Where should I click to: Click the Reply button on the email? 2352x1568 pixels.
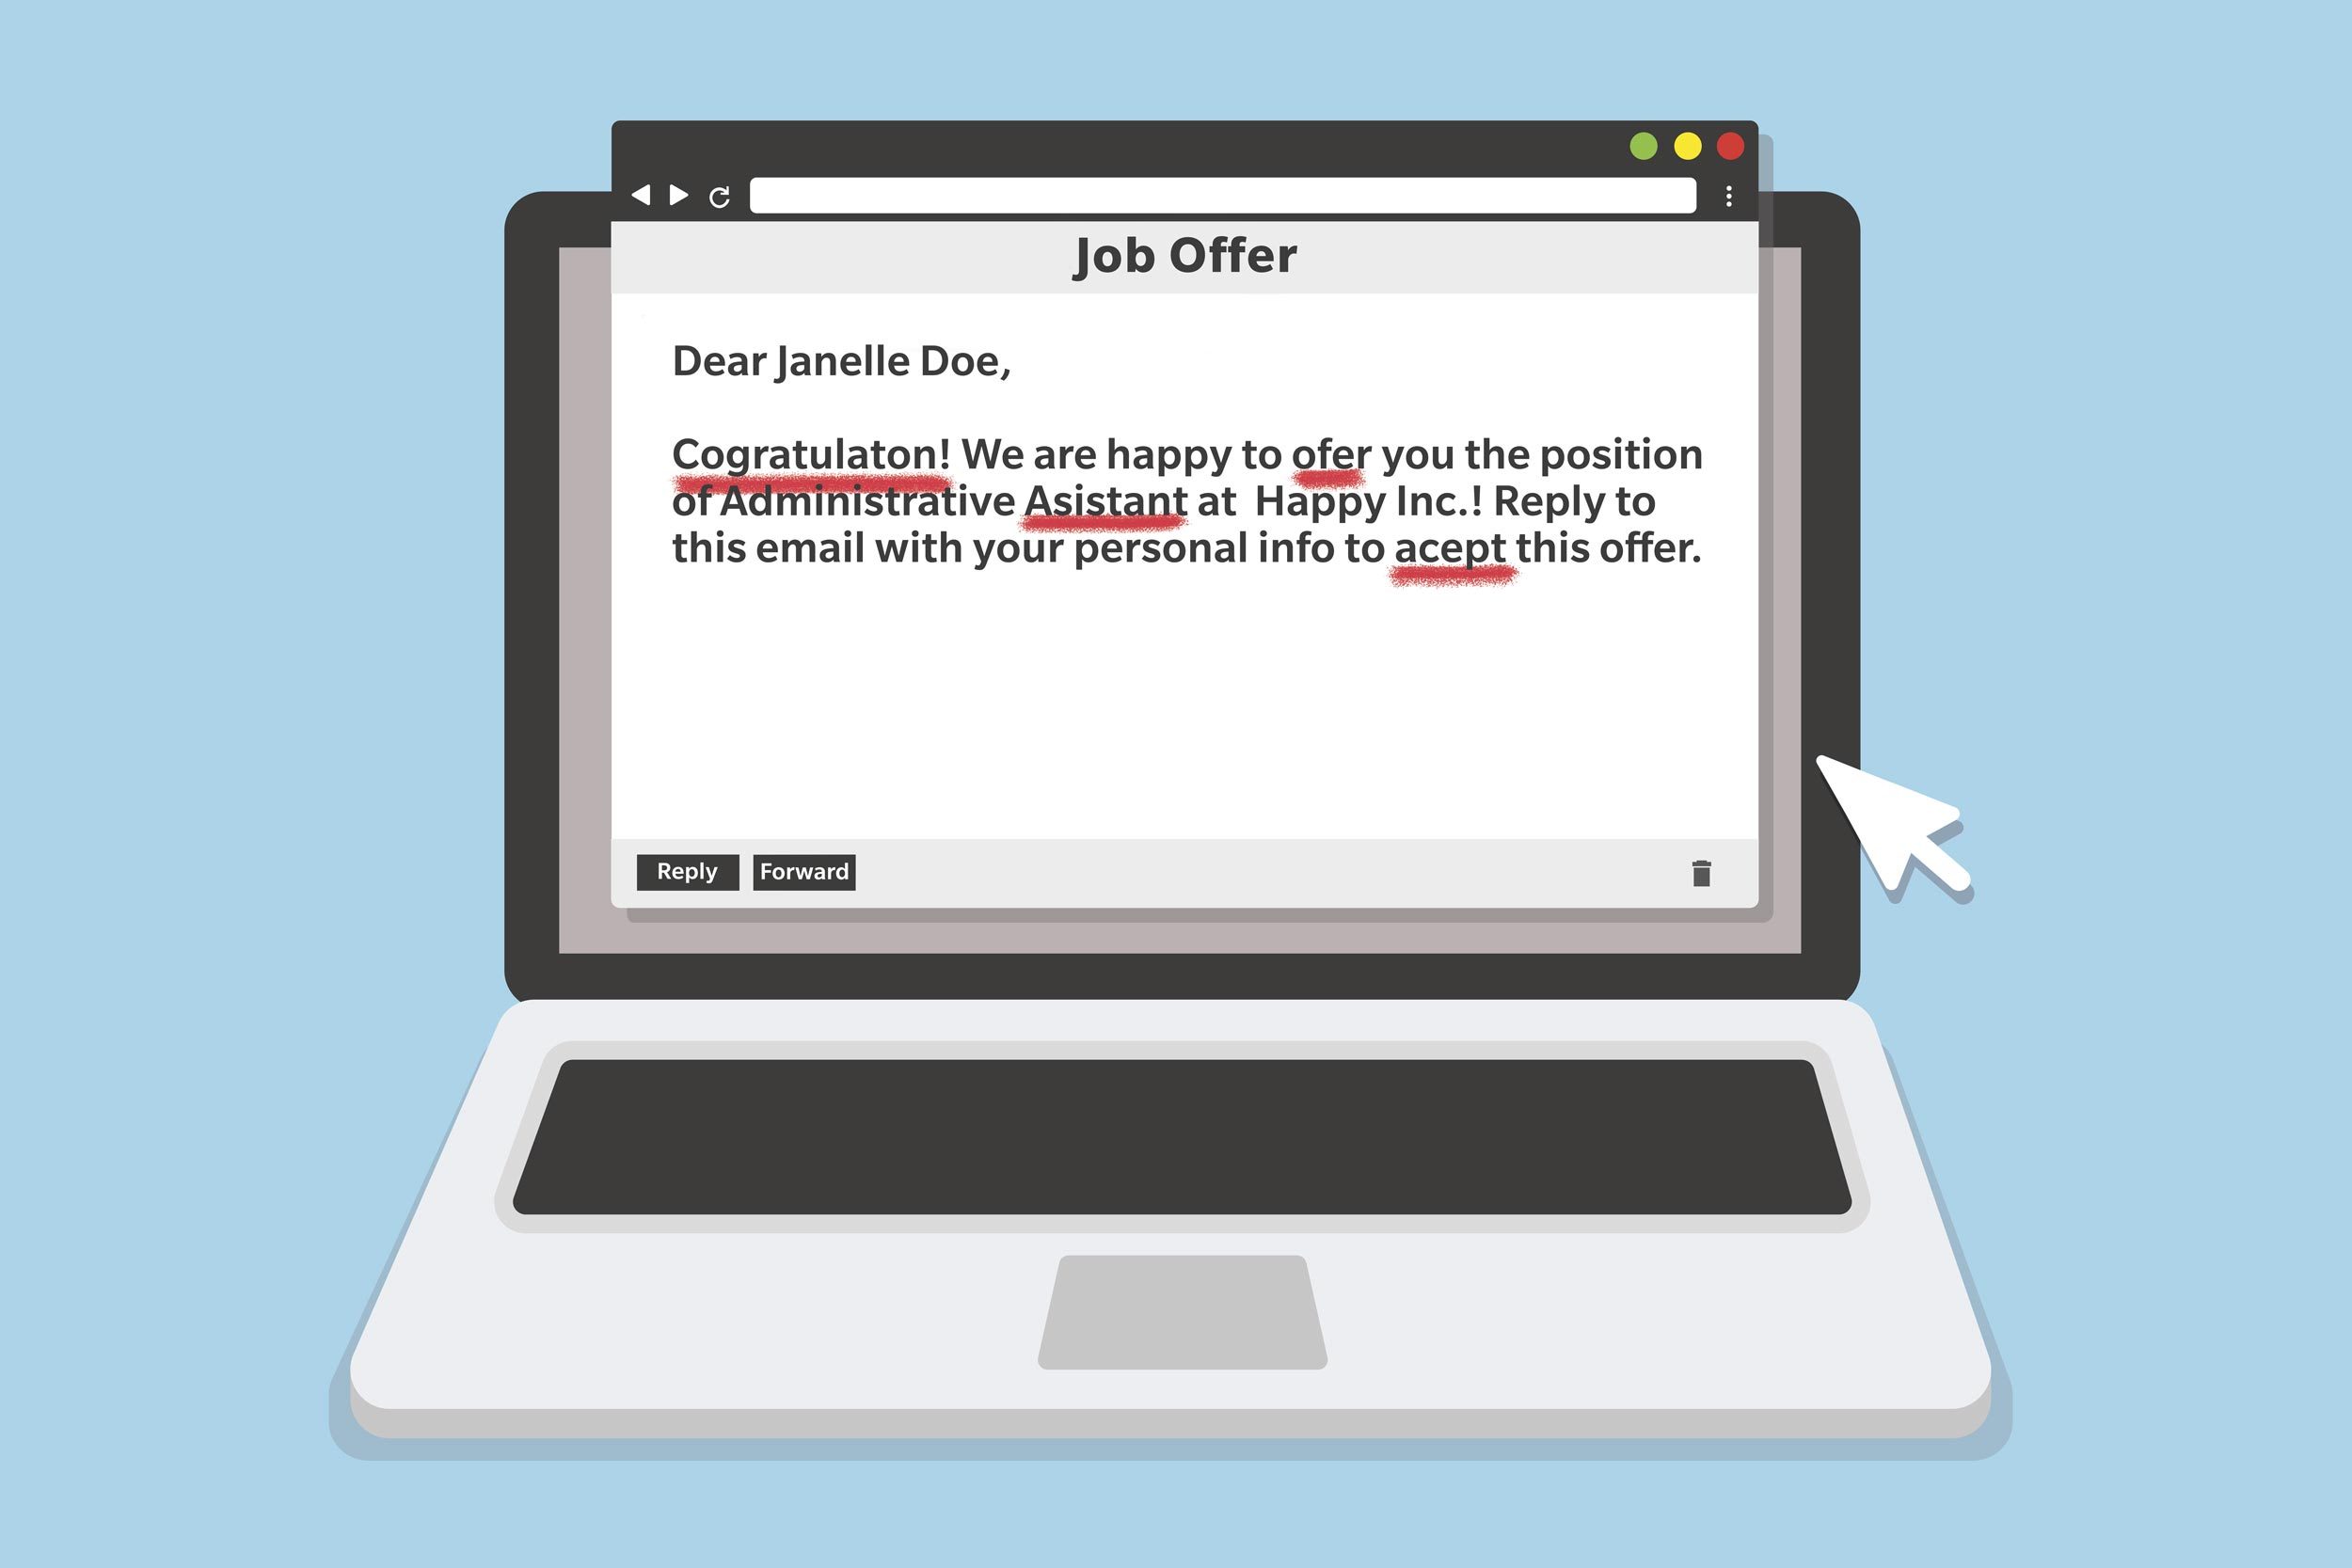(x=688, y=872)
